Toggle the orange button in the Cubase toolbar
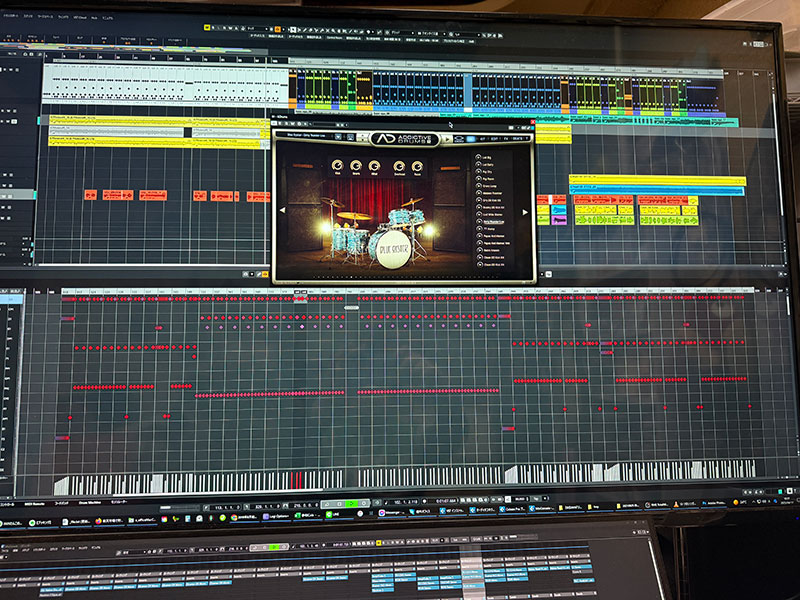Image resolution: width=800 pixels, height=600 pixels. [x=278, y=30]
